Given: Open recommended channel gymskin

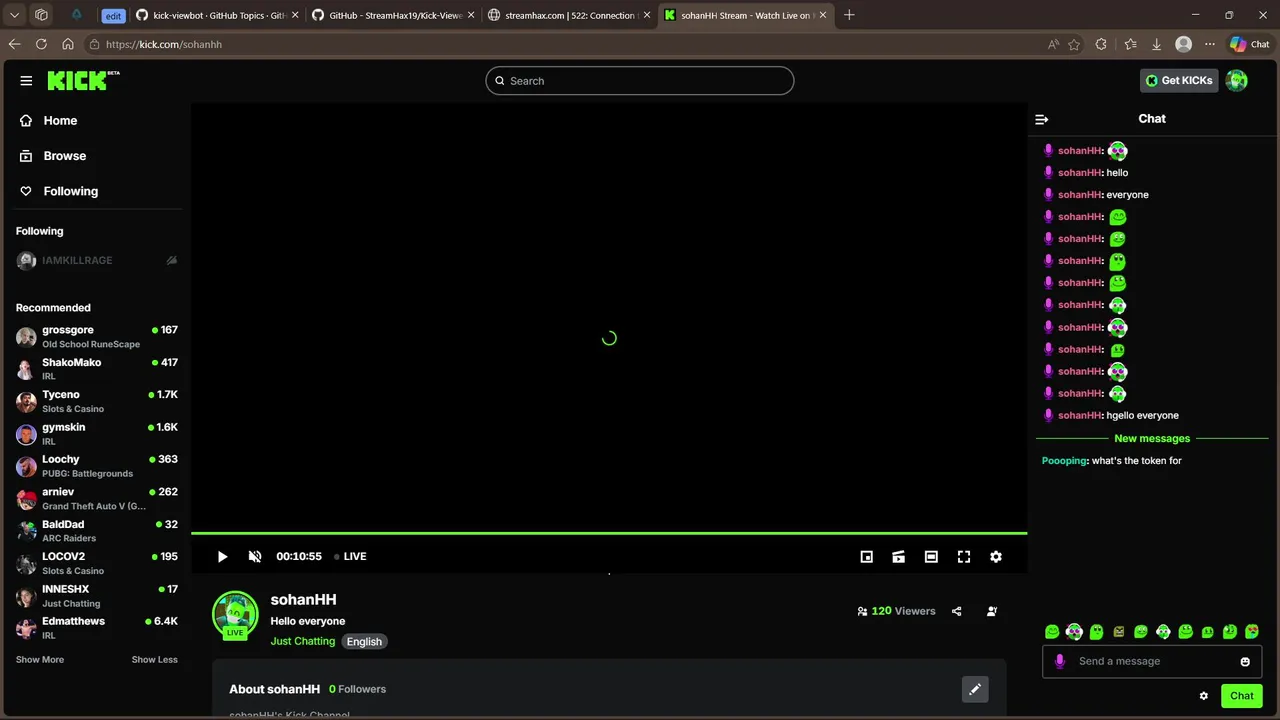Looking at the screenshot, I should tap(97, 433).
